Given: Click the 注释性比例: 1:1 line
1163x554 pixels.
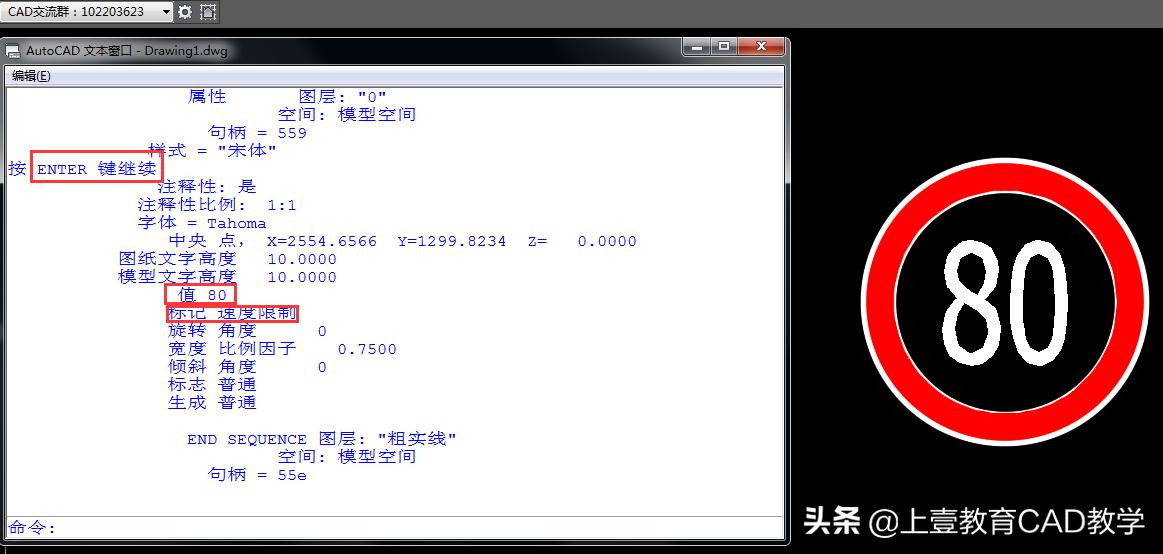Looking at the screenshot, I should [x=217, y=205].
